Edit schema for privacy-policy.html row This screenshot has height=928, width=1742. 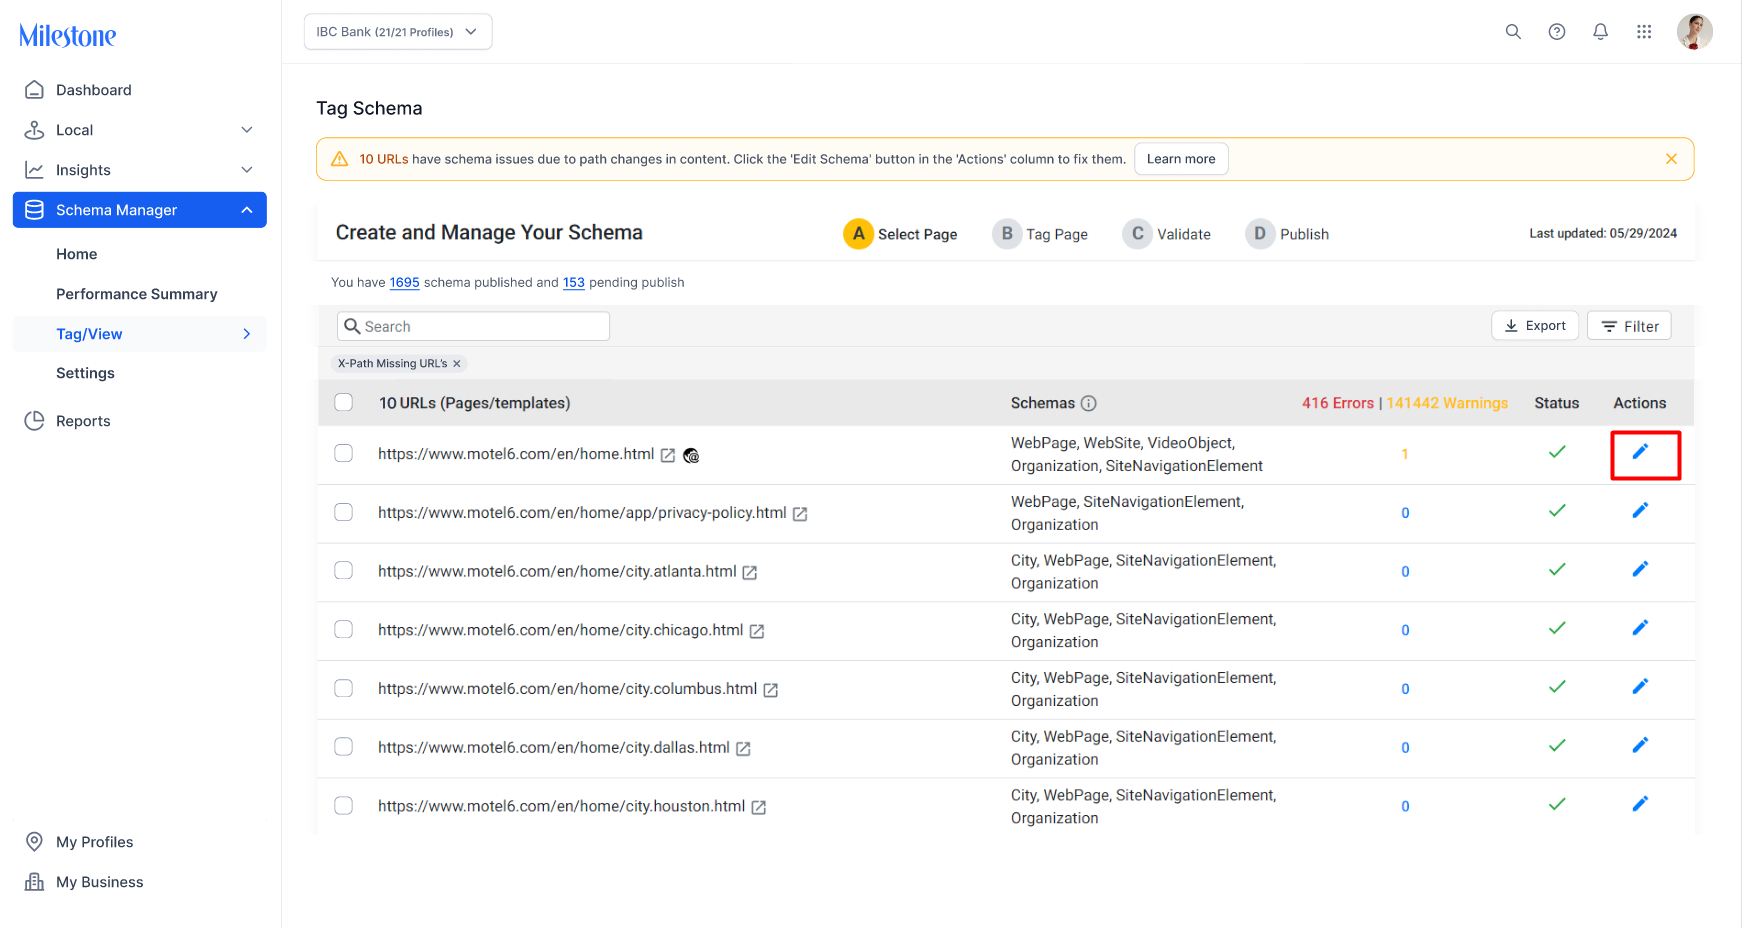pyautogui.click(x=1640, y=511)
